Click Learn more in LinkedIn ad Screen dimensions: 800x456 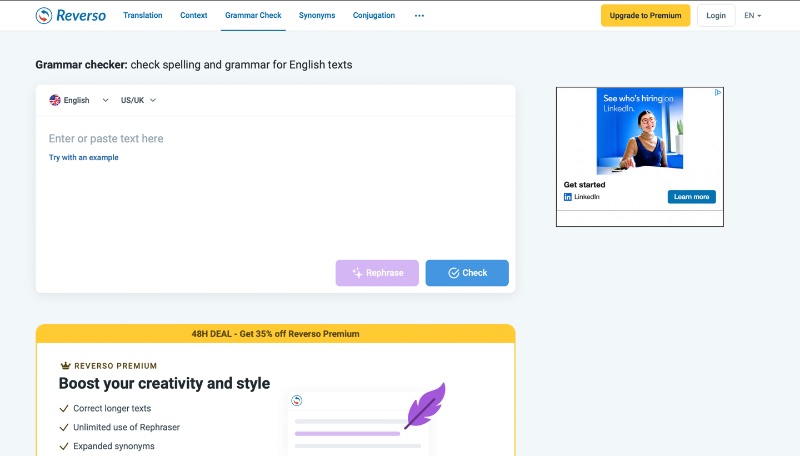pyautogui.click(x=691, y=197)
